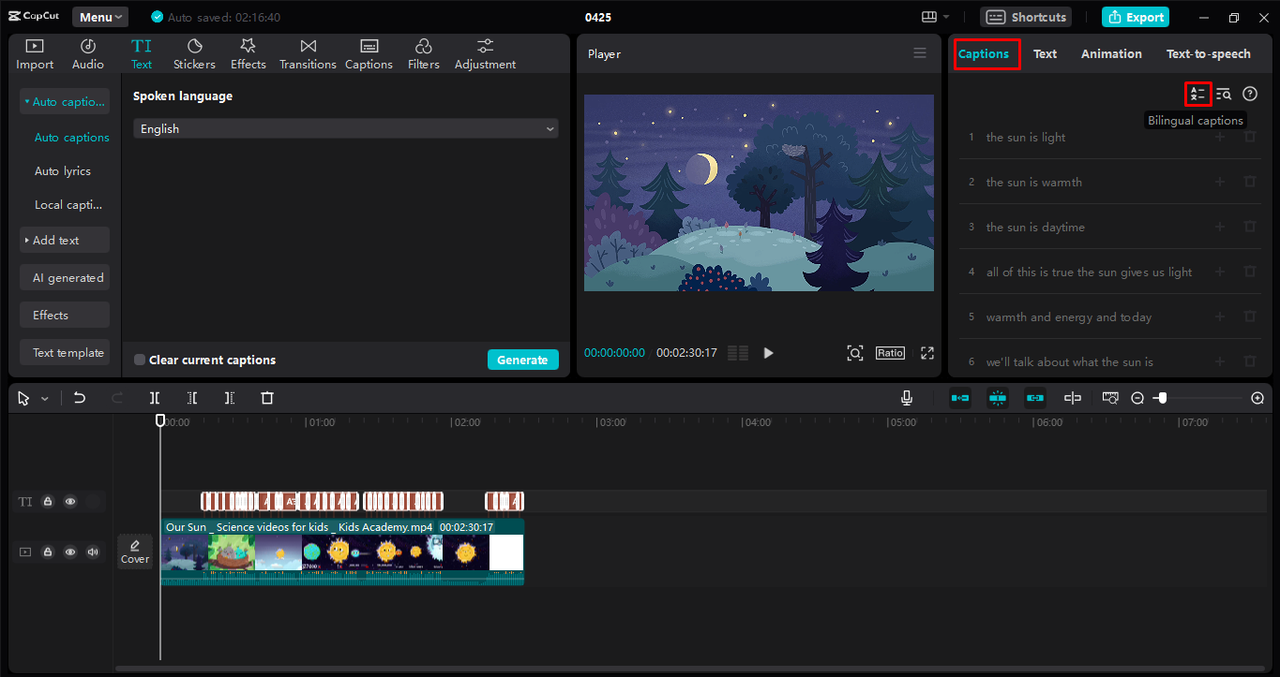The image size is (1280, 677).
Task: Open the Transitions panel
Action: 308,54
